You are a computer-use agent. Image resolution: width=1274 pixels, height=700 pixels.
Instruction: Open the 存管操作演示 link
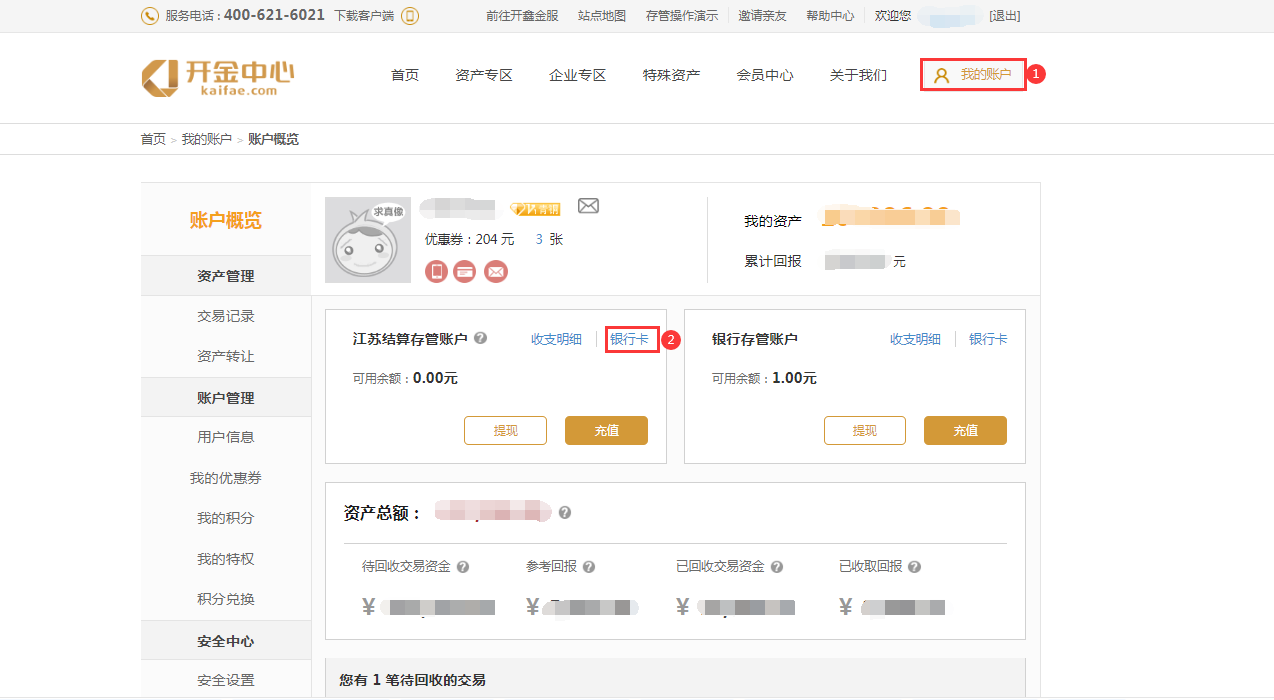682,16
